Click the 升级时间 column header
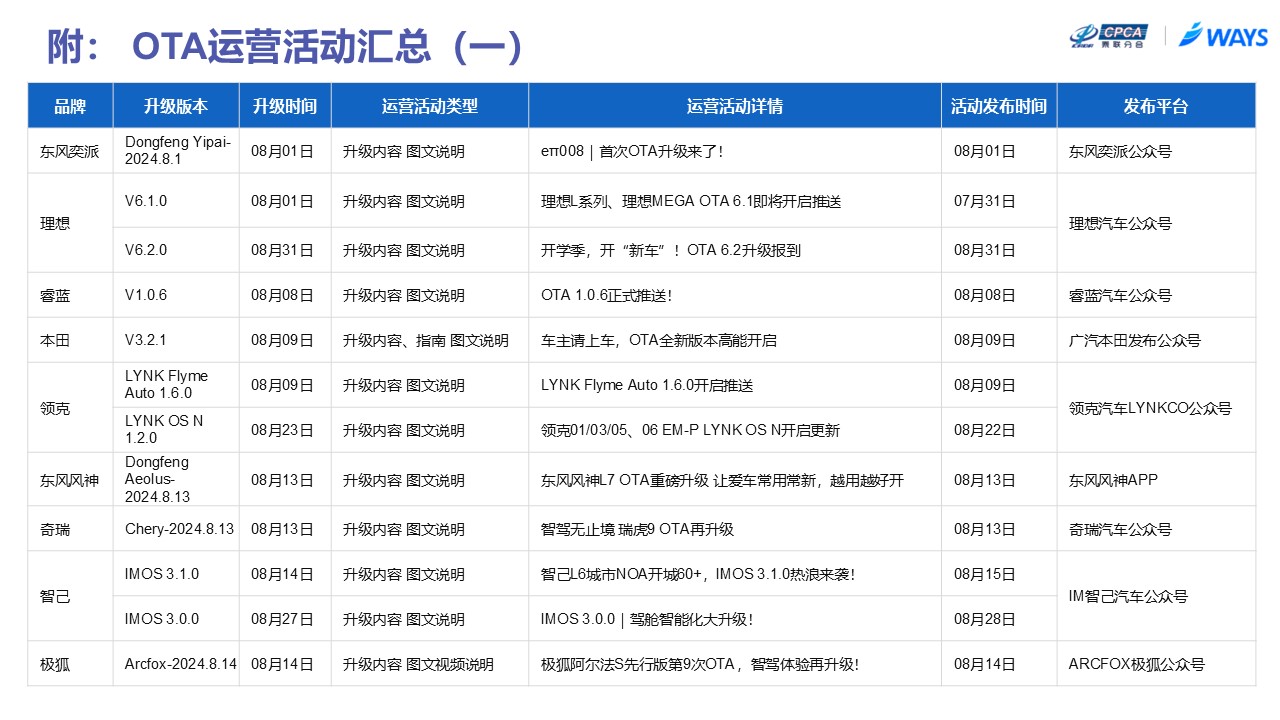Image resolution: width=1280 pixels, height=720 pixels. tap(285, 106)
